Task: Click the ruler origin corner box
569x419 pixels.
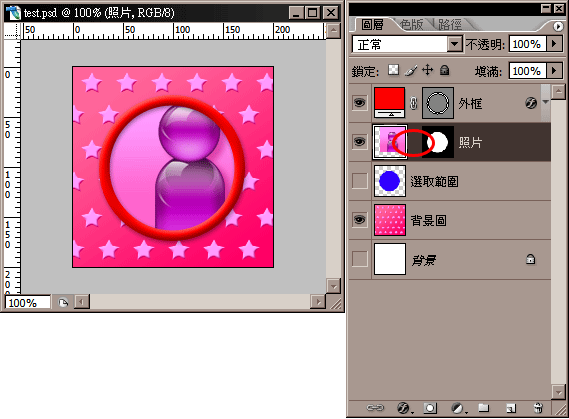Action: [12, 31]
